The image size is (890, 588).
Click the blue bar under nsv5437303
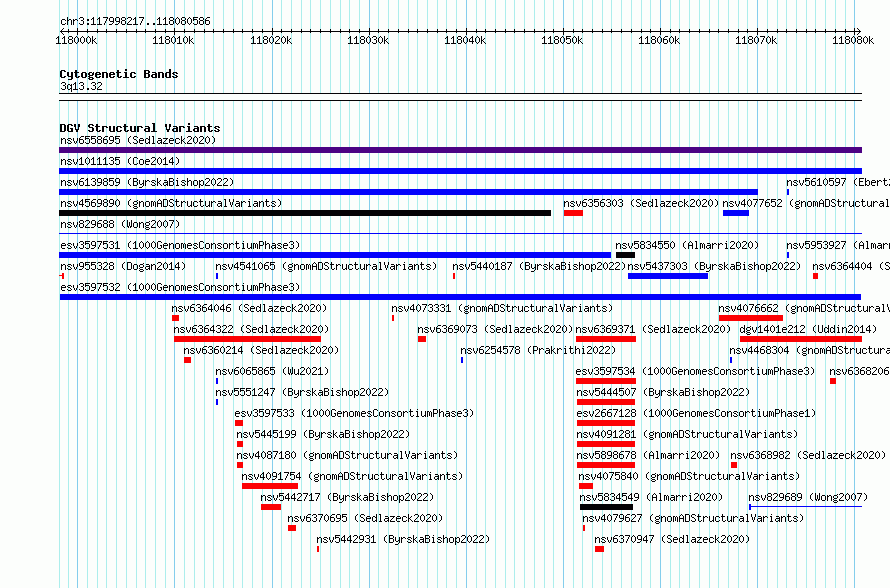point(668,276)
